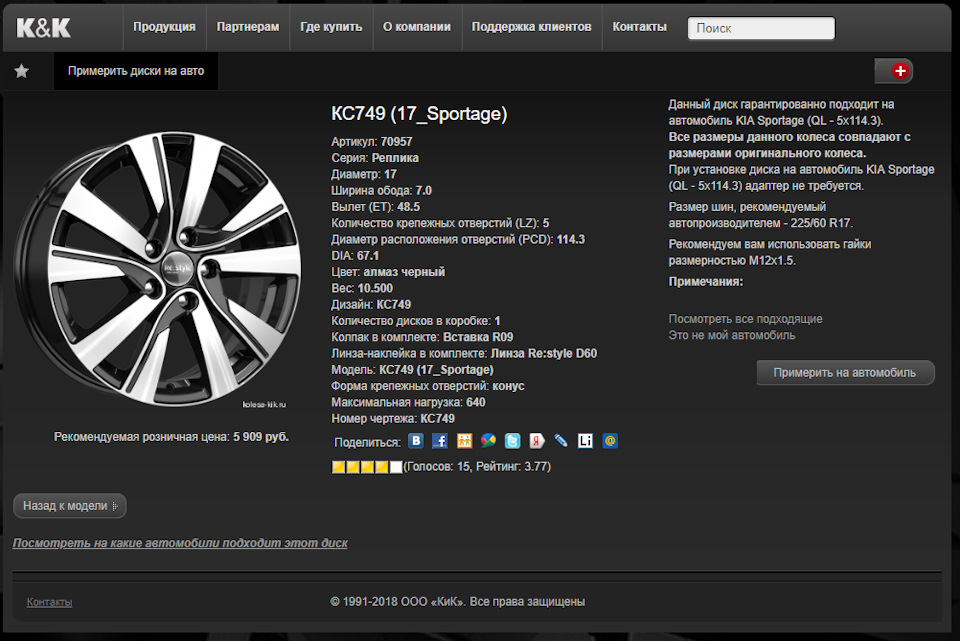This screenshot has width=960, height=641.
Task: Click footer Контакты link
Action: click(x=50, y=602)
